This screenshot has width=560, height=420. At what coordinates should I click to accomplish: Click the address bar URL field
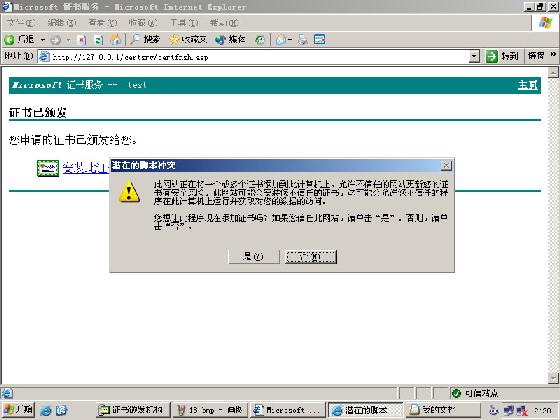point(259,57)
